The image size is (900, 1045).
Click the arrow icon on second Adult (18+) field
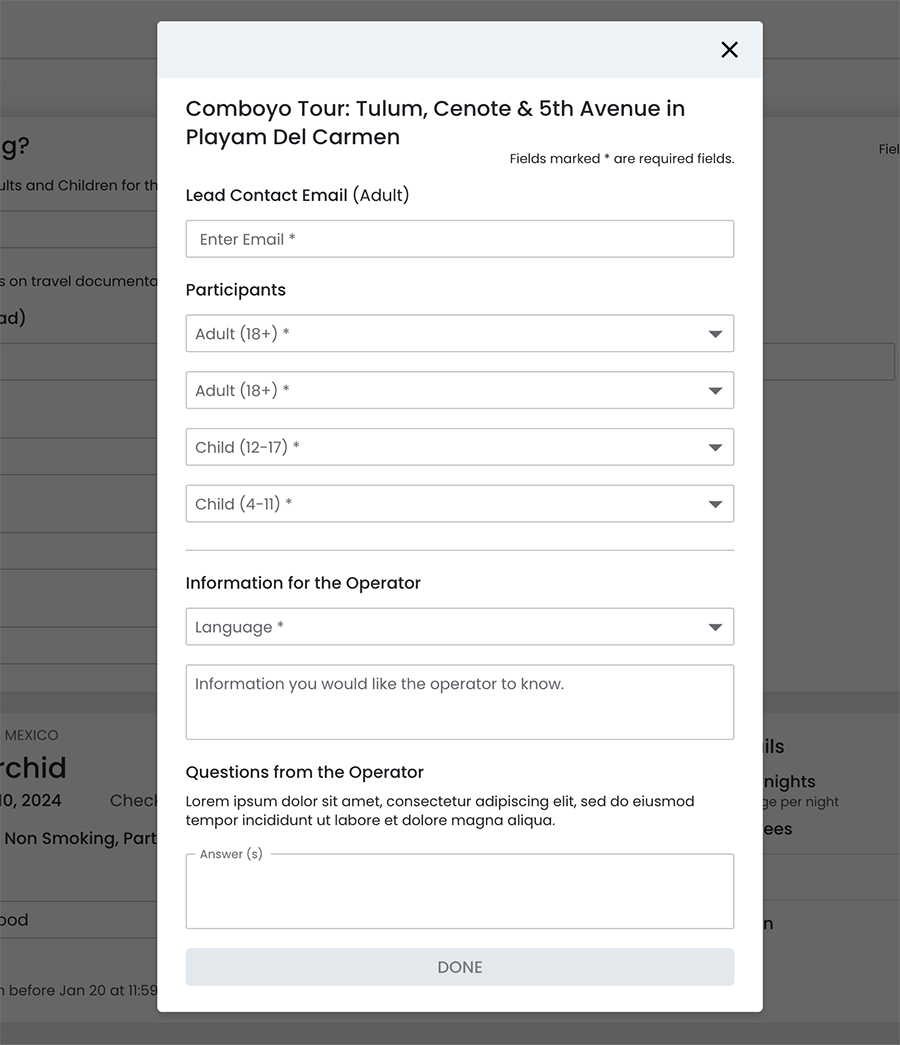[715, 391]
